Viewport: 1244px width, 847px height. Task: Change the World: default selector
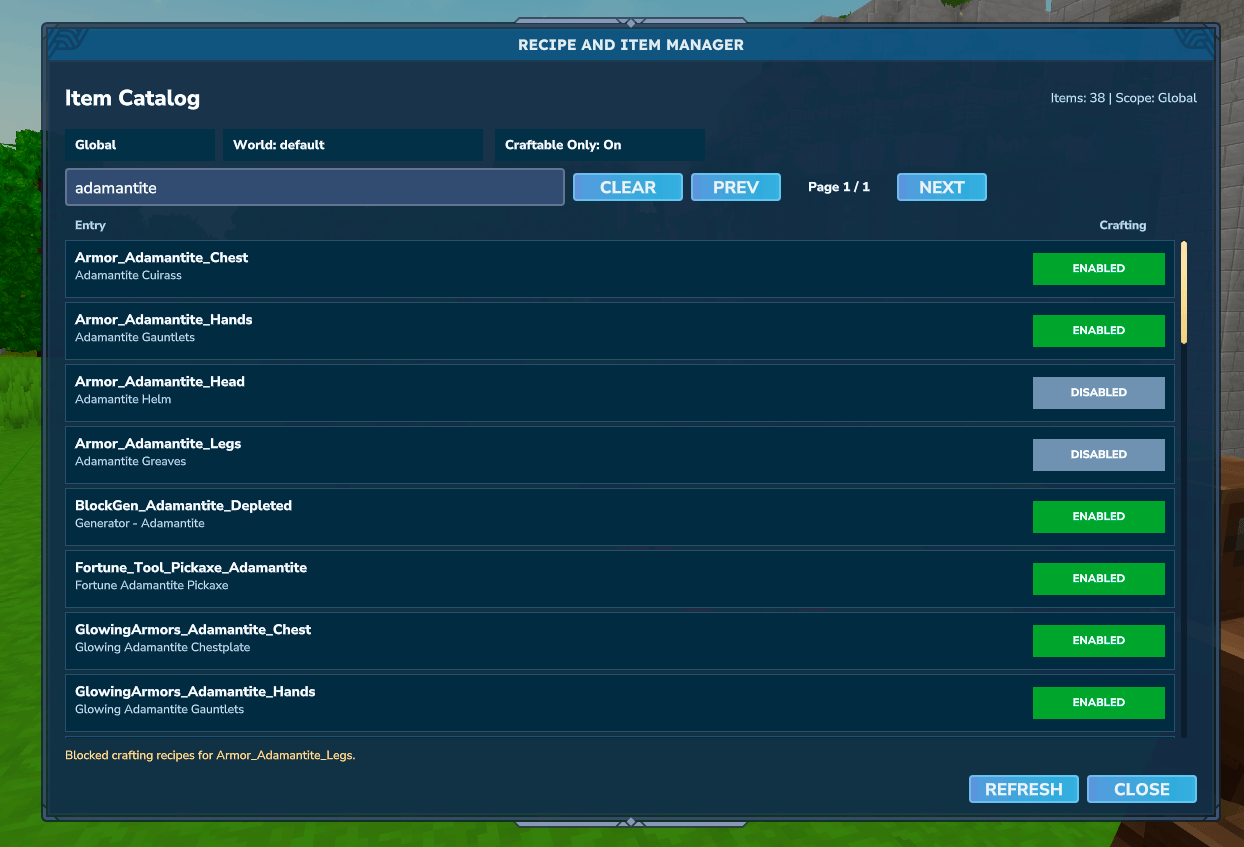click(353, 145)
